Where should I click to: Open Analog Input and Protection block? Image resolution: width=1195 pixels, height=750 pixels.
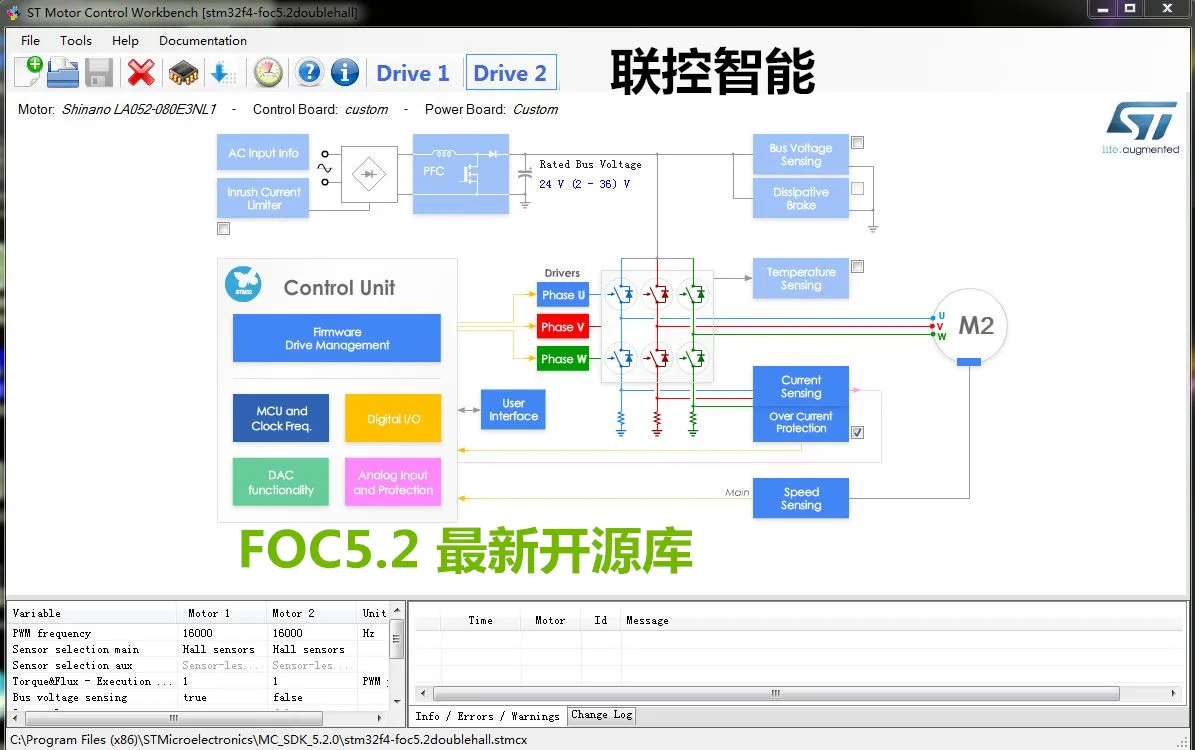393,482
